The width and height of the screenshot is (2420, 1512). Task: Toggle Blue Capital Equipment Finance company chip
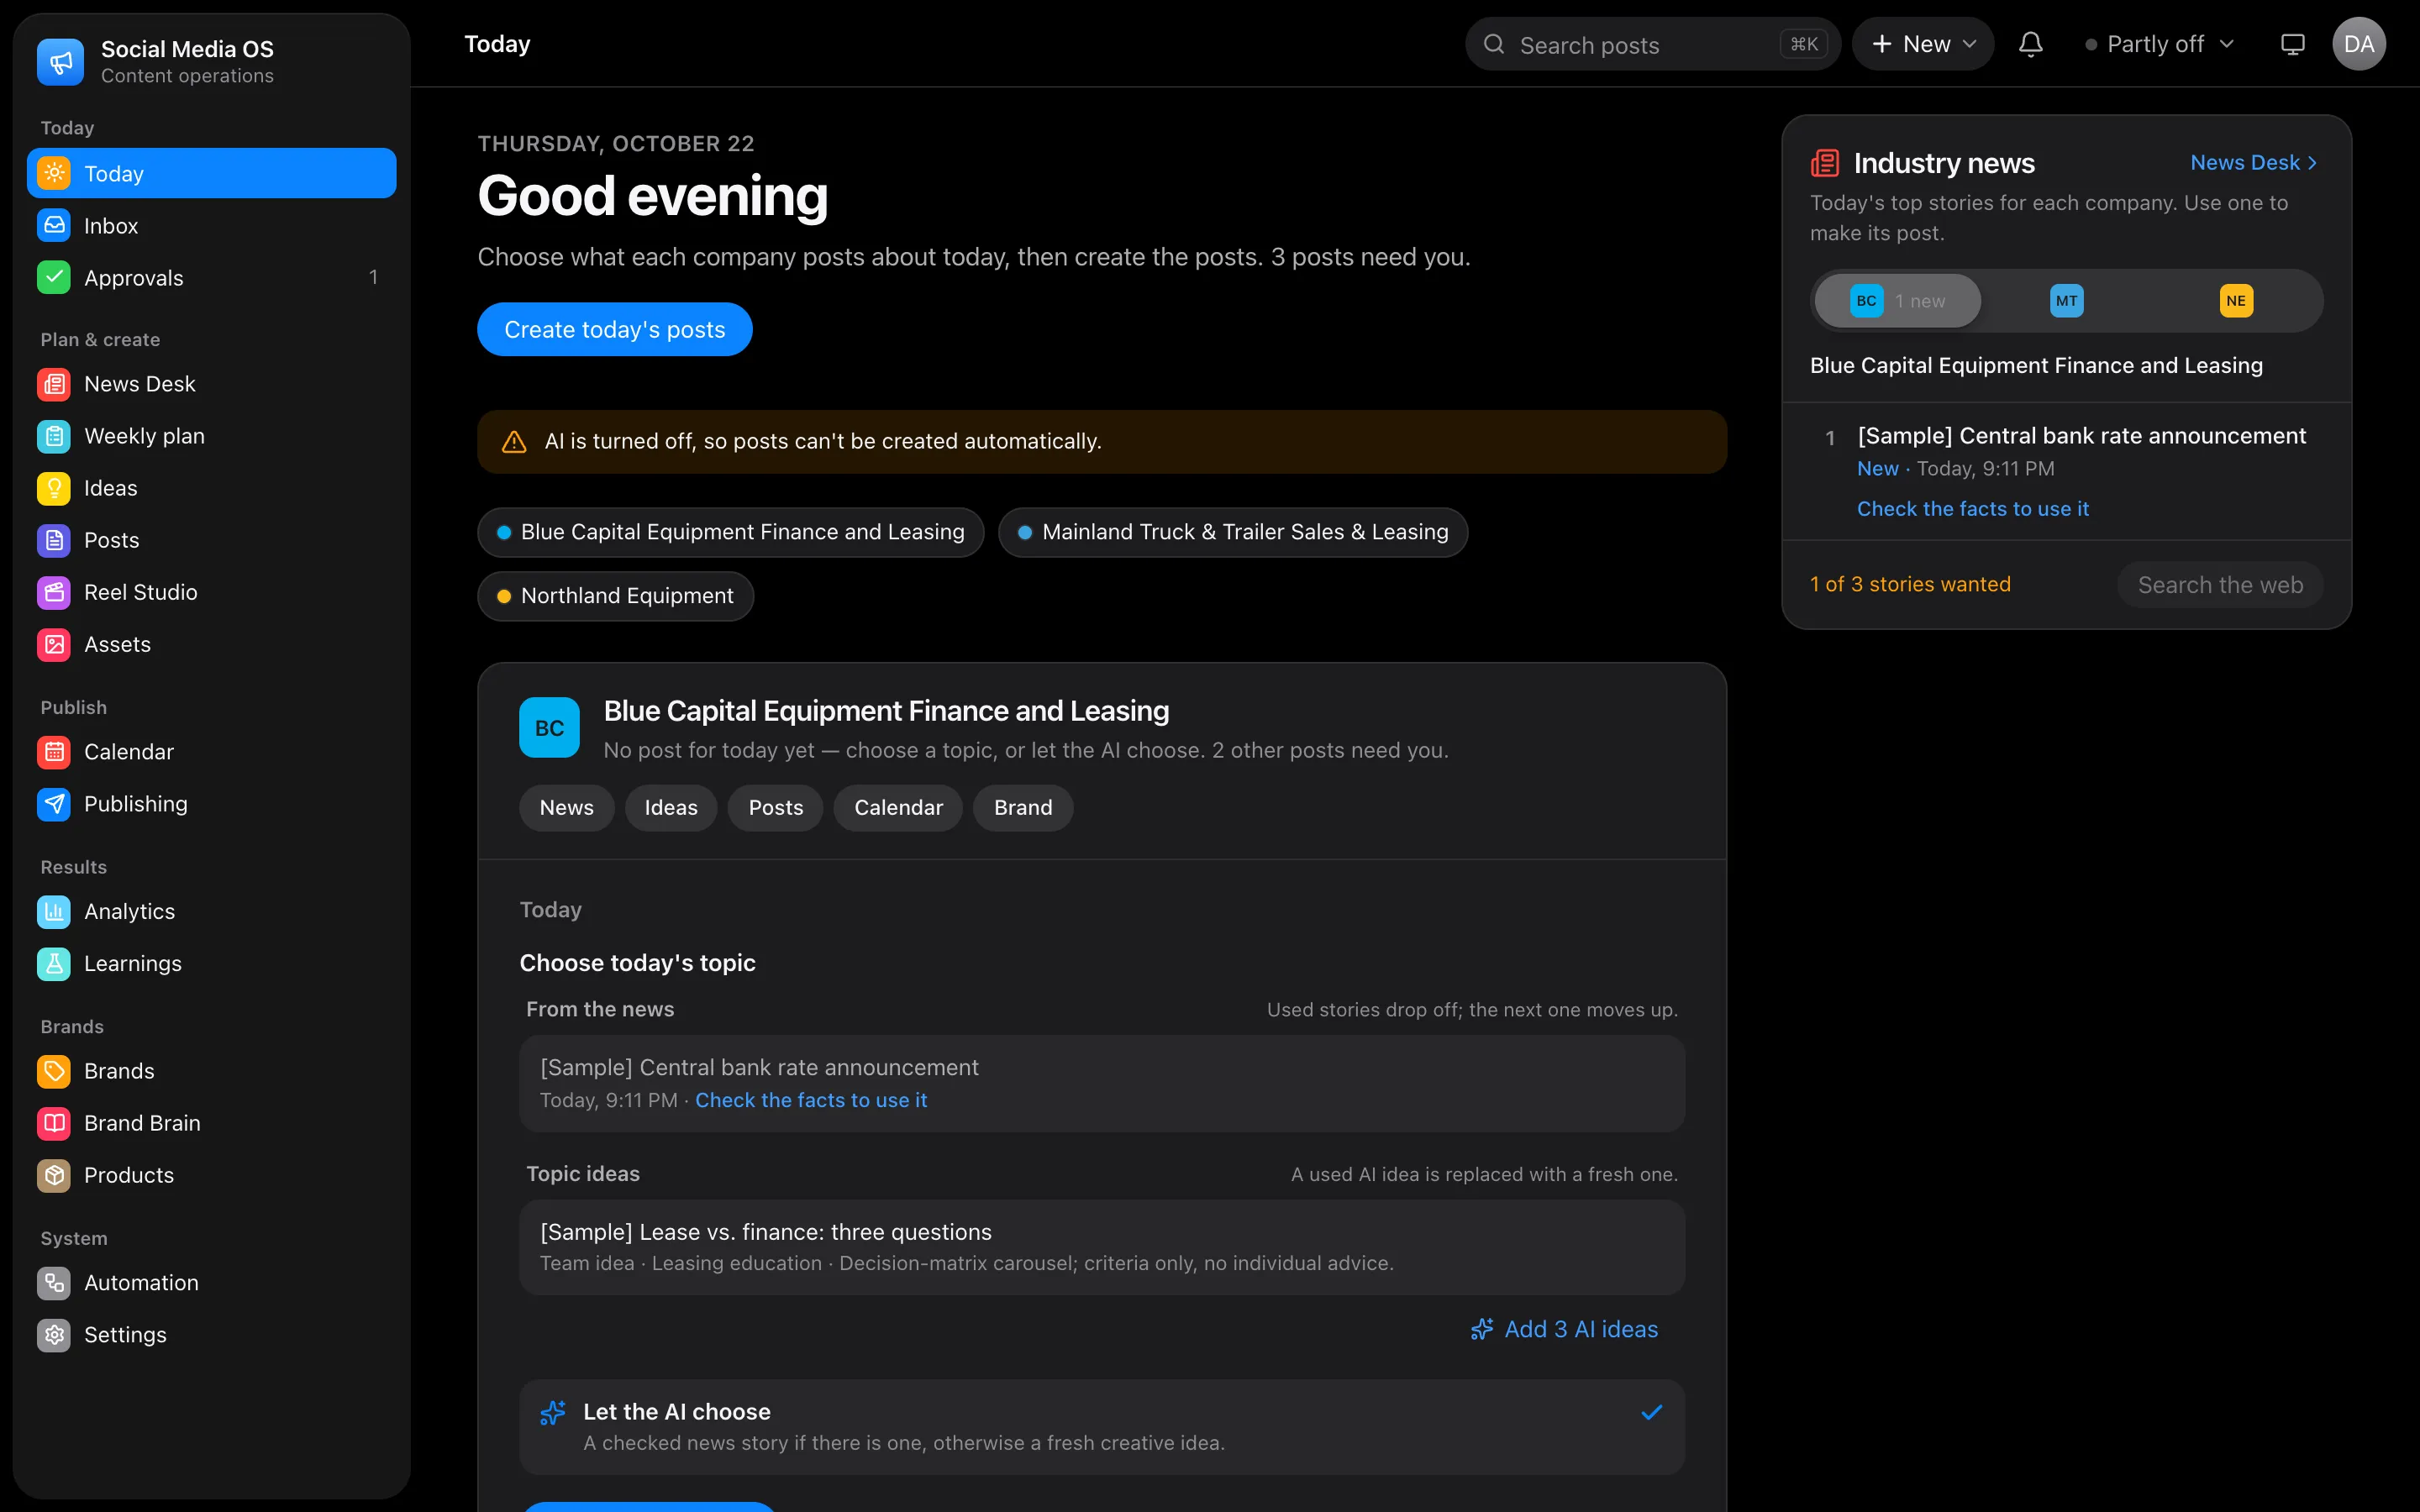click(731, 532)
